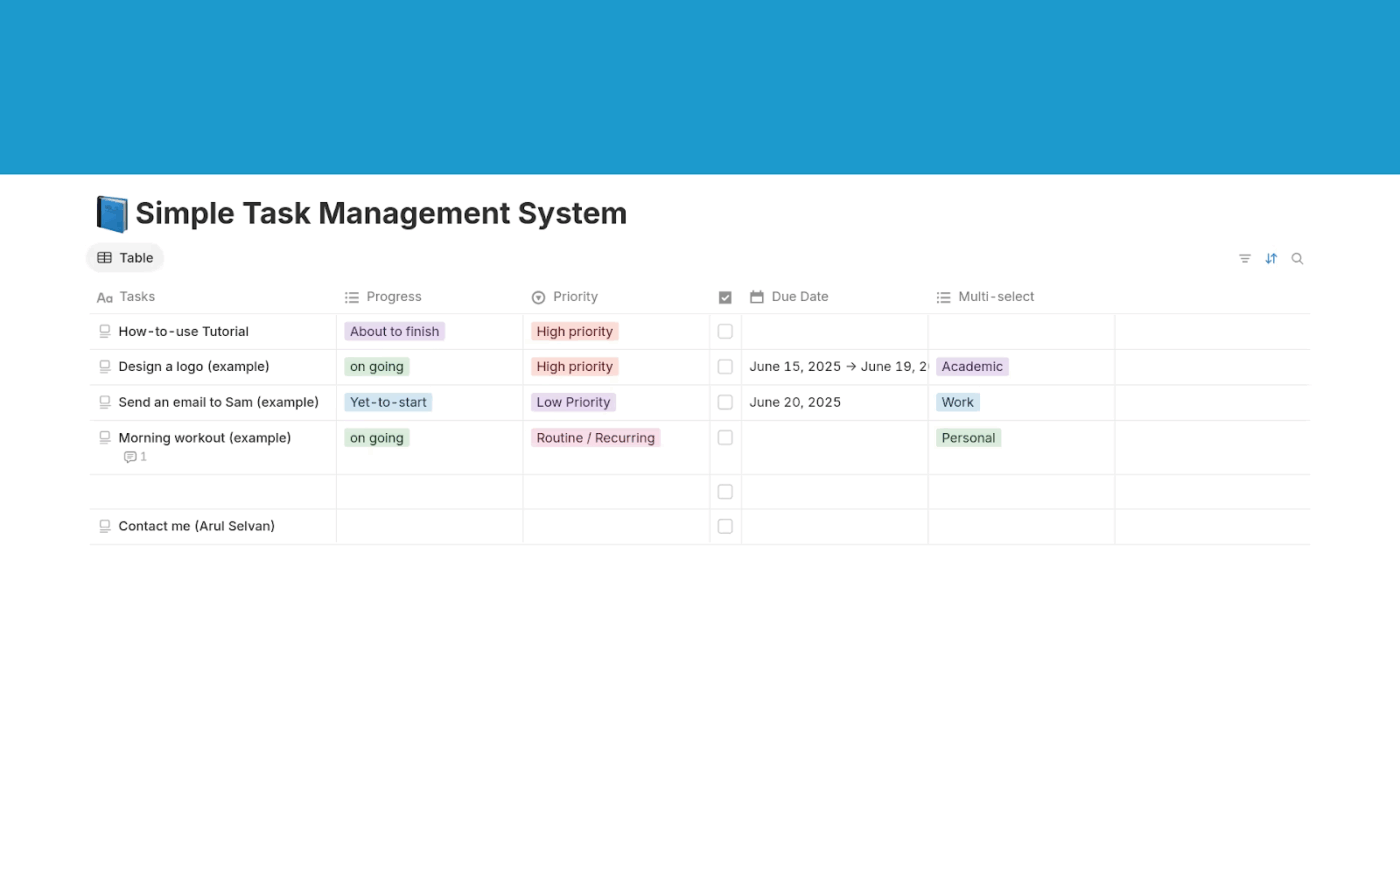Viewport: 1400px width, 874px height.
Task: Click the purple Academic tag
Action: (x=971, y=366)
